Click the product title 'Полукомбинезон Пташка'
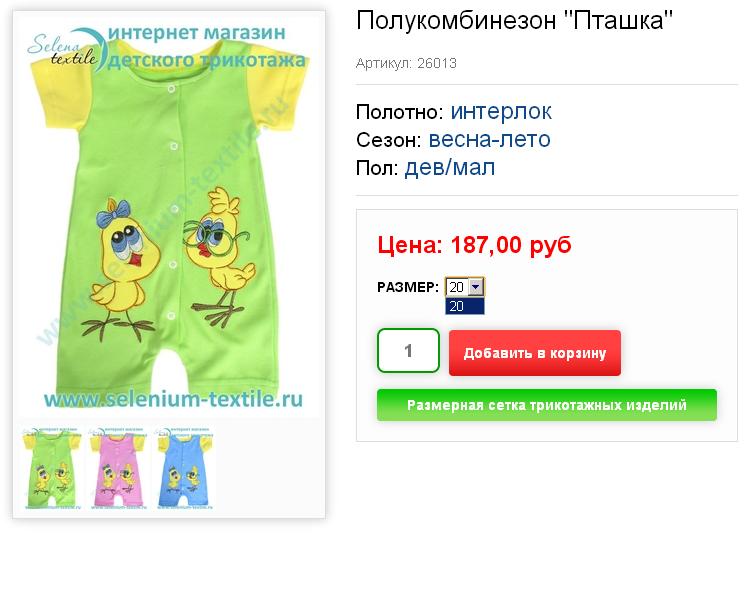The image size is (745, 604). (515, 20)
